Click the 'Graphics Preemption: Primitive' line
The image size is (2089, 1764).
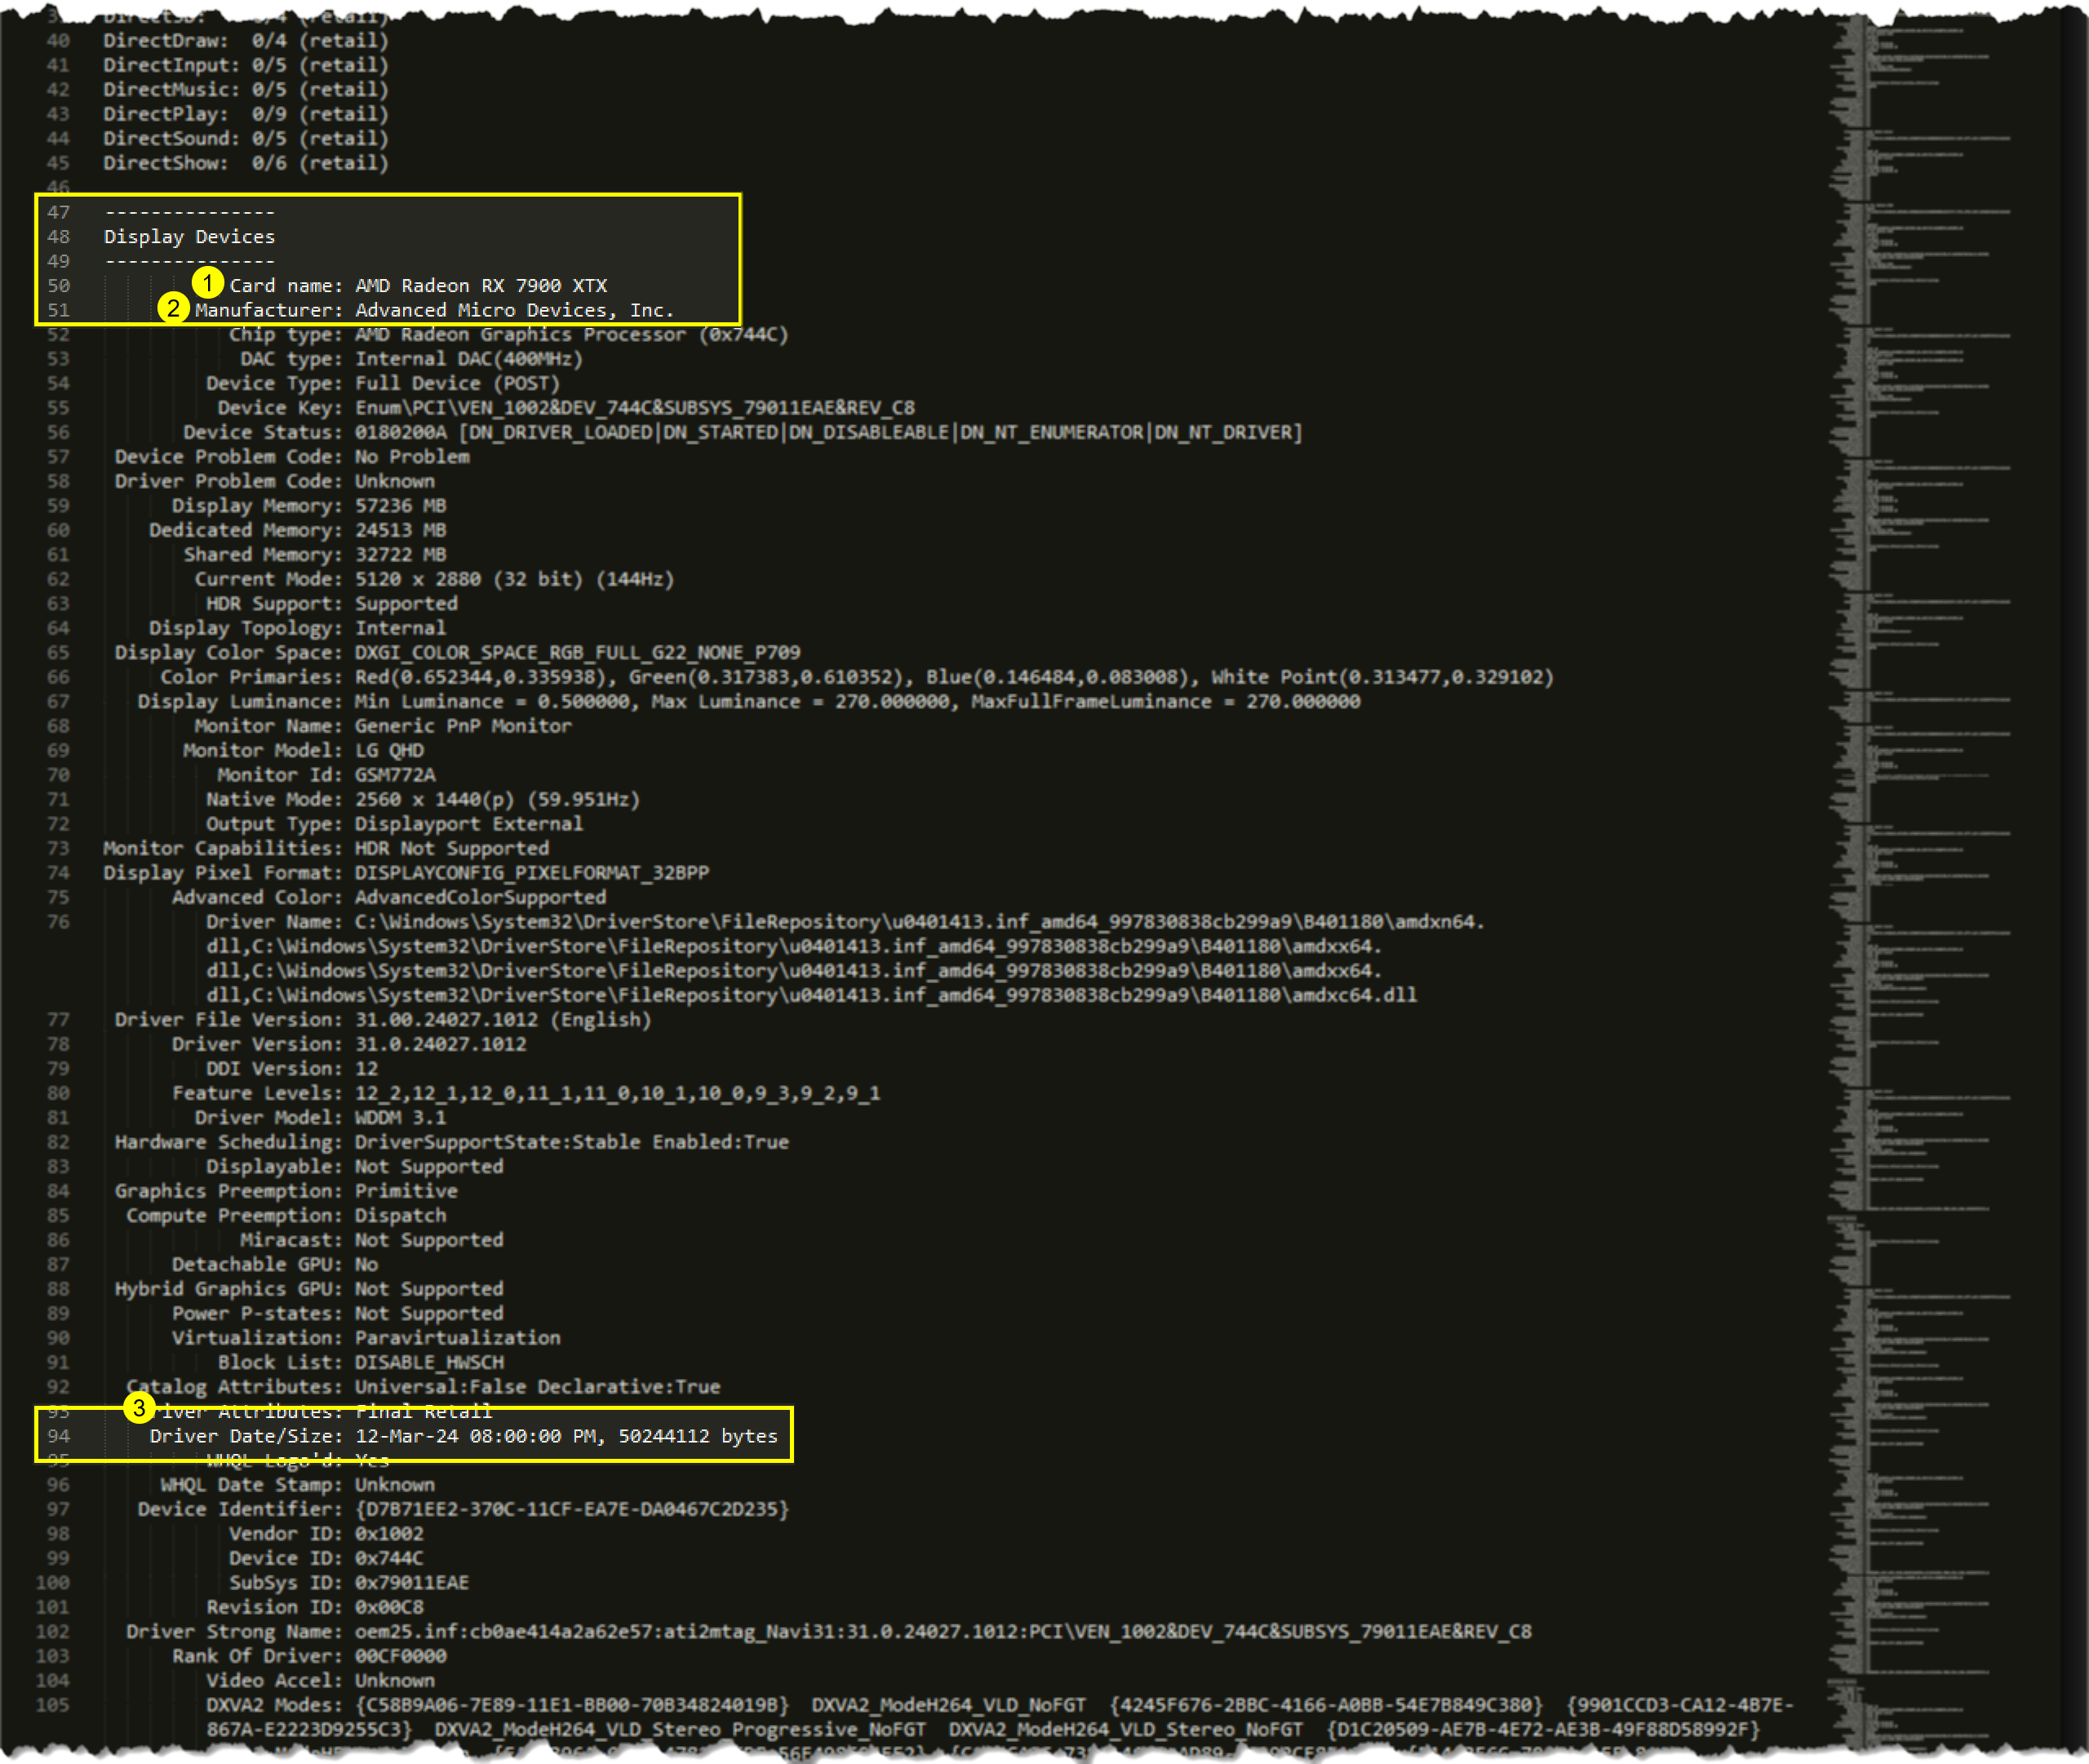point(286,1192)
